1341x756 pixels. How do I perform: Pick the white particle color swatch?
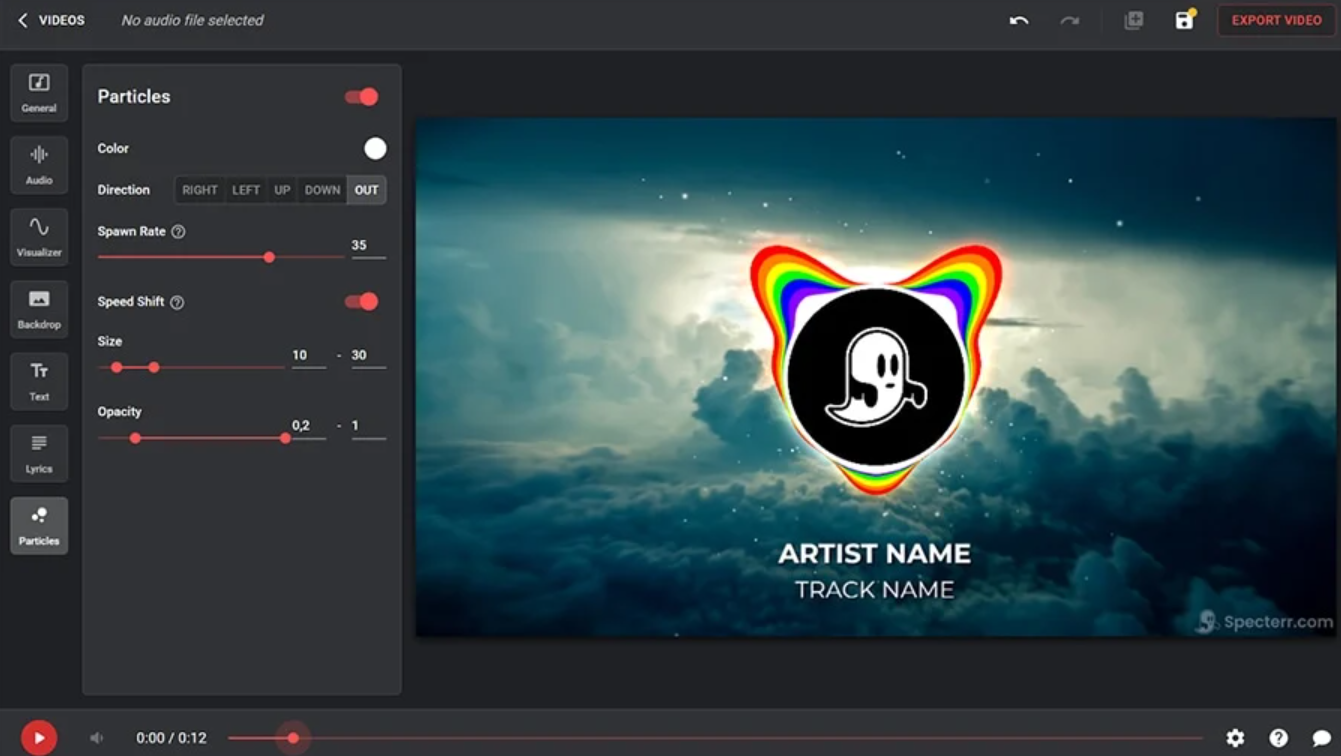[375, 148]
